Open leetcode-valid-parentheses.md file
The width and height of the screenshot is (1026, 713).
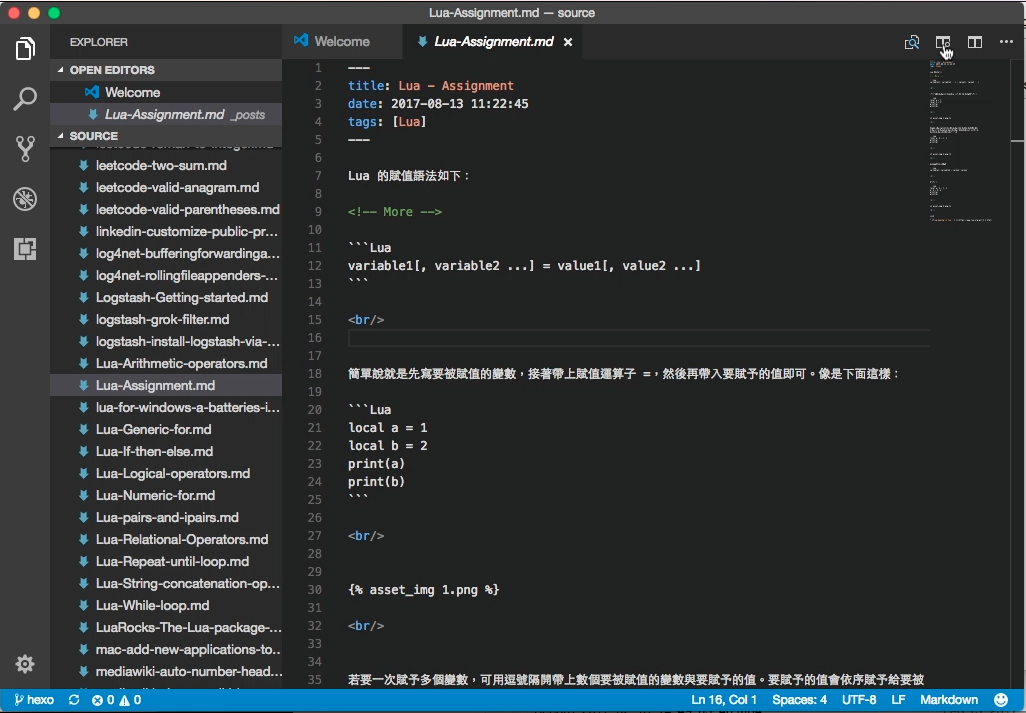166,209
